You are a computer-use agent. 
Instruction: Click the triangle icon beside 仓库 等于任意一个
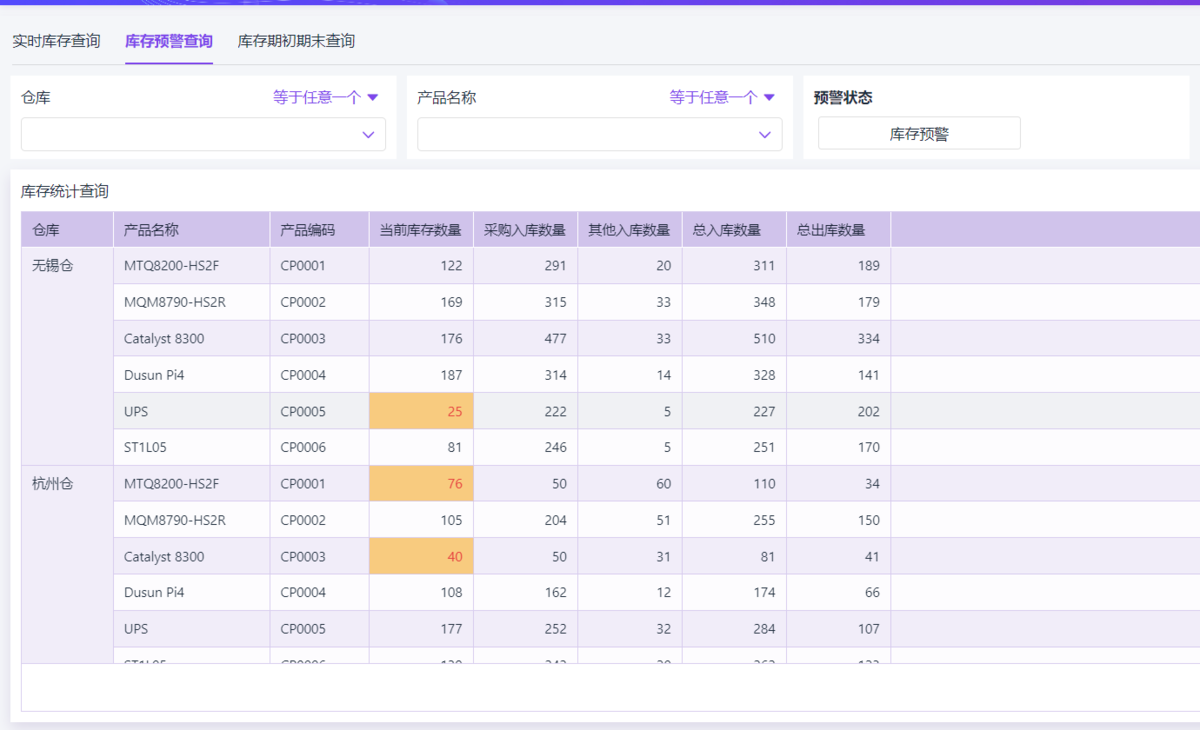click(x=373, y=97)
